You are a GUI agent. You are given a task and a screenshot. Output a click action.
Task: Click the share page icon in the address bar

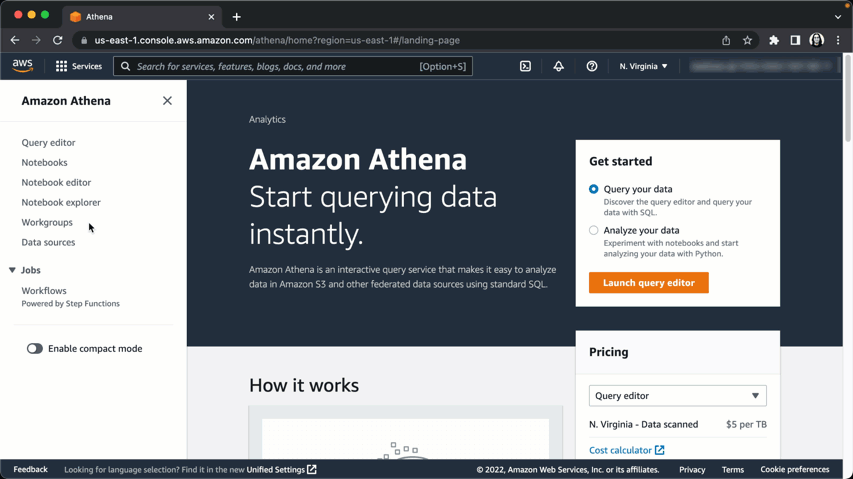(726, 40)
